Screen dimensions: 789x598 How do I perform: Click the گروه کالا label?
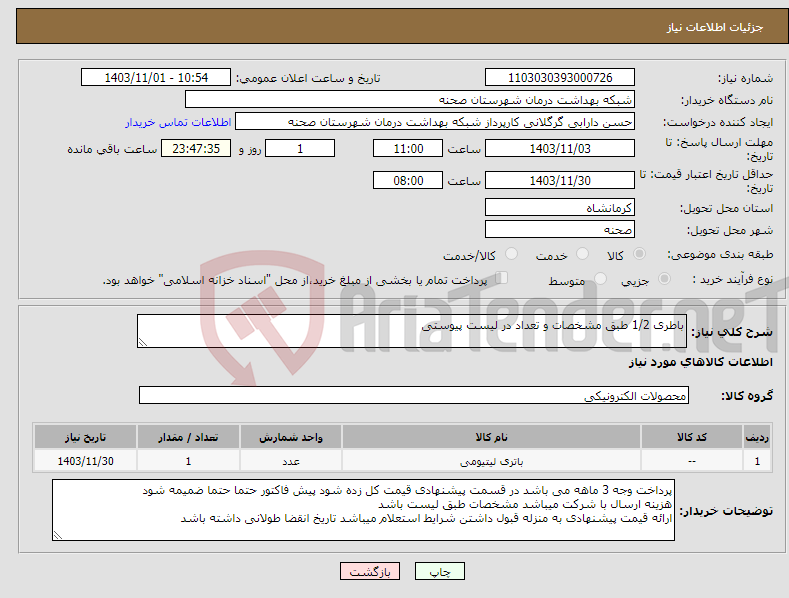747,396
